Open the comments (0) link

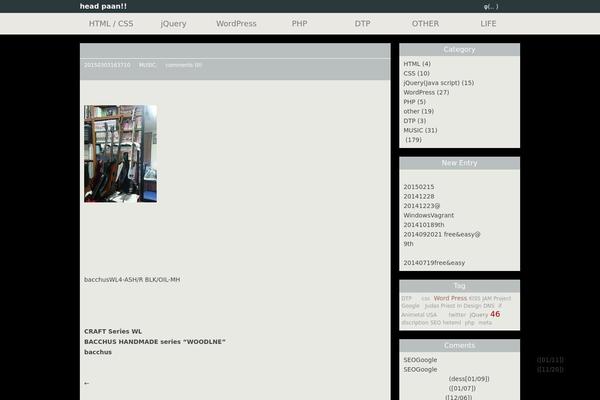tap(184, 65)
